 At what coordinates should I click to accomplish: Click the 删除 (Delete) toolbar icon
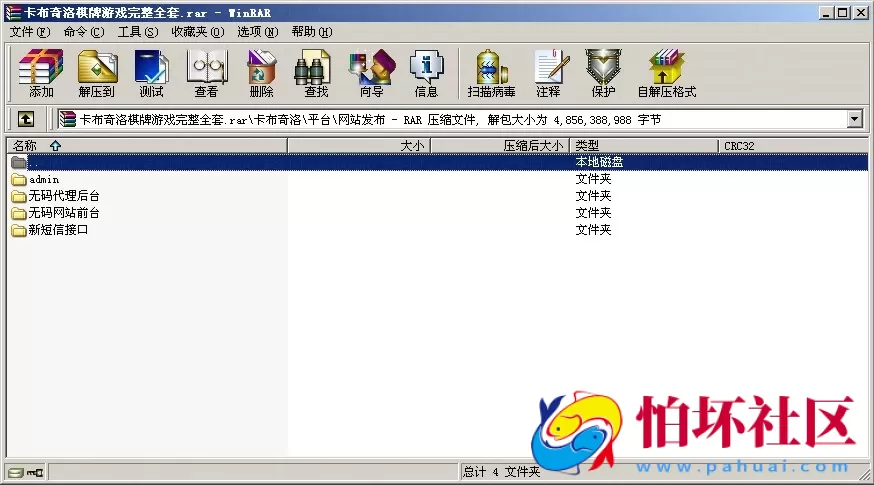pos(261,73)
